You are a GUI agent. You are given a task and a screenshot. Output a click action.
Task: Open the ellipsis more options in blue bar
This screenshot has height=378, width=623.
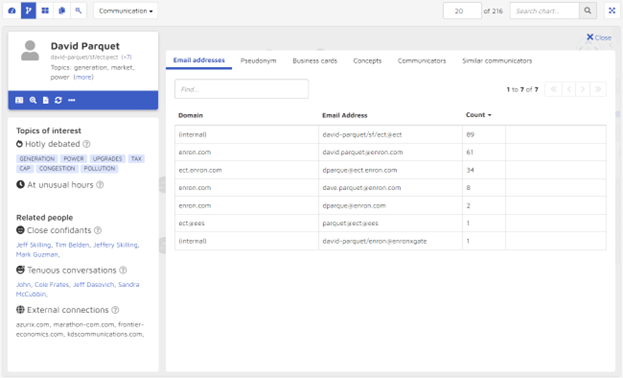click(x=72, y=100)
